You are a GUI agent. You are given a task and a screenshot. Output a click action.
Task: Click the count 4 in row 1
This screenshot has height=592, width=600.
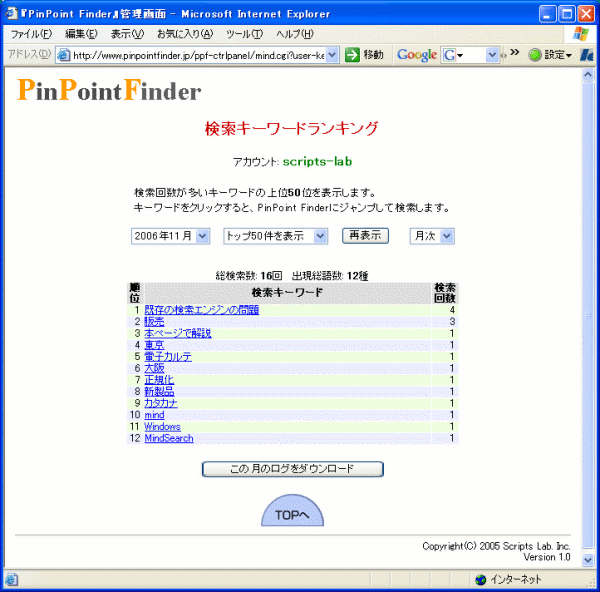click(x=452, y=310)
